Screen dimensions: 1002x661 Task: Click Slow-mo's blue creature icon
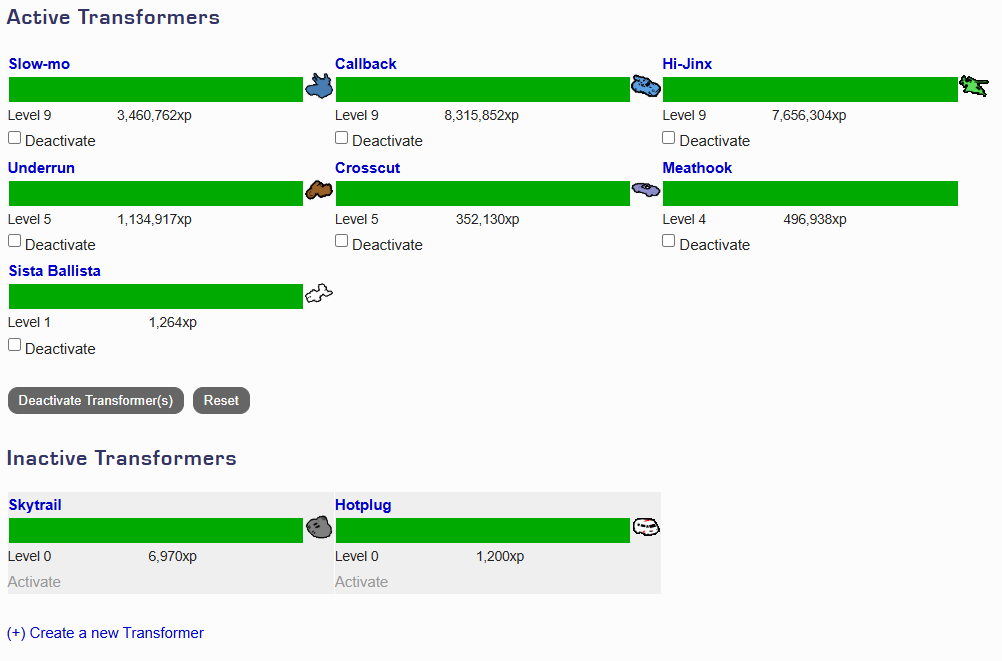click(318, 87)
